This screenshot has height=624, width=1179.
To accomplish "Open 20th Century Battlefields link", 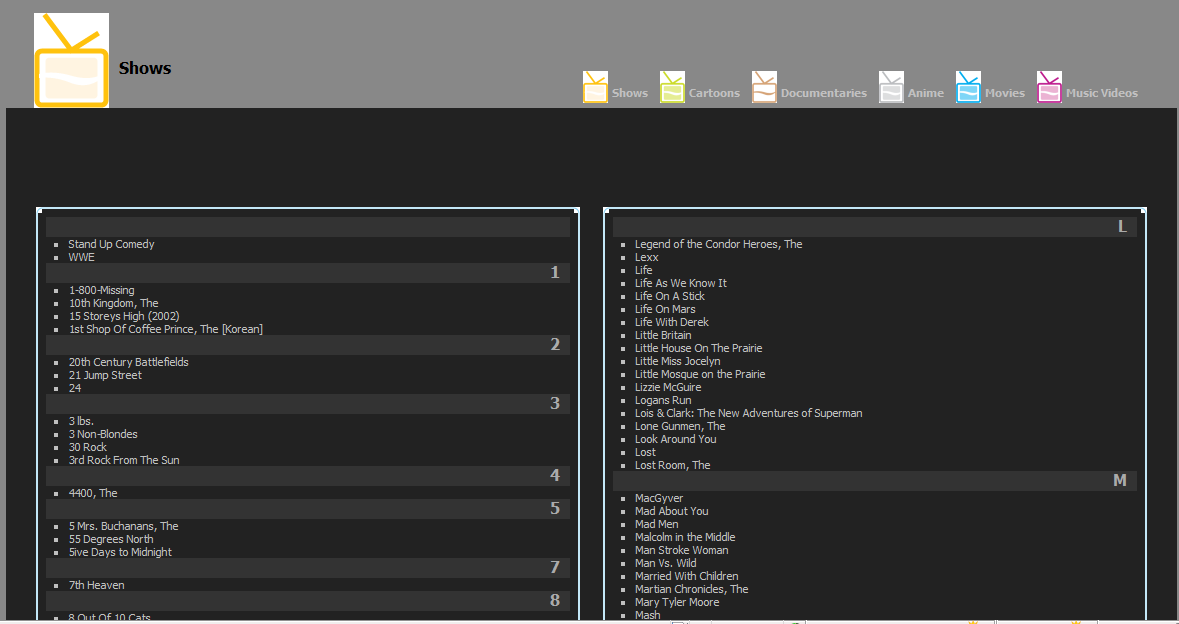I will [x=129, y=362].
